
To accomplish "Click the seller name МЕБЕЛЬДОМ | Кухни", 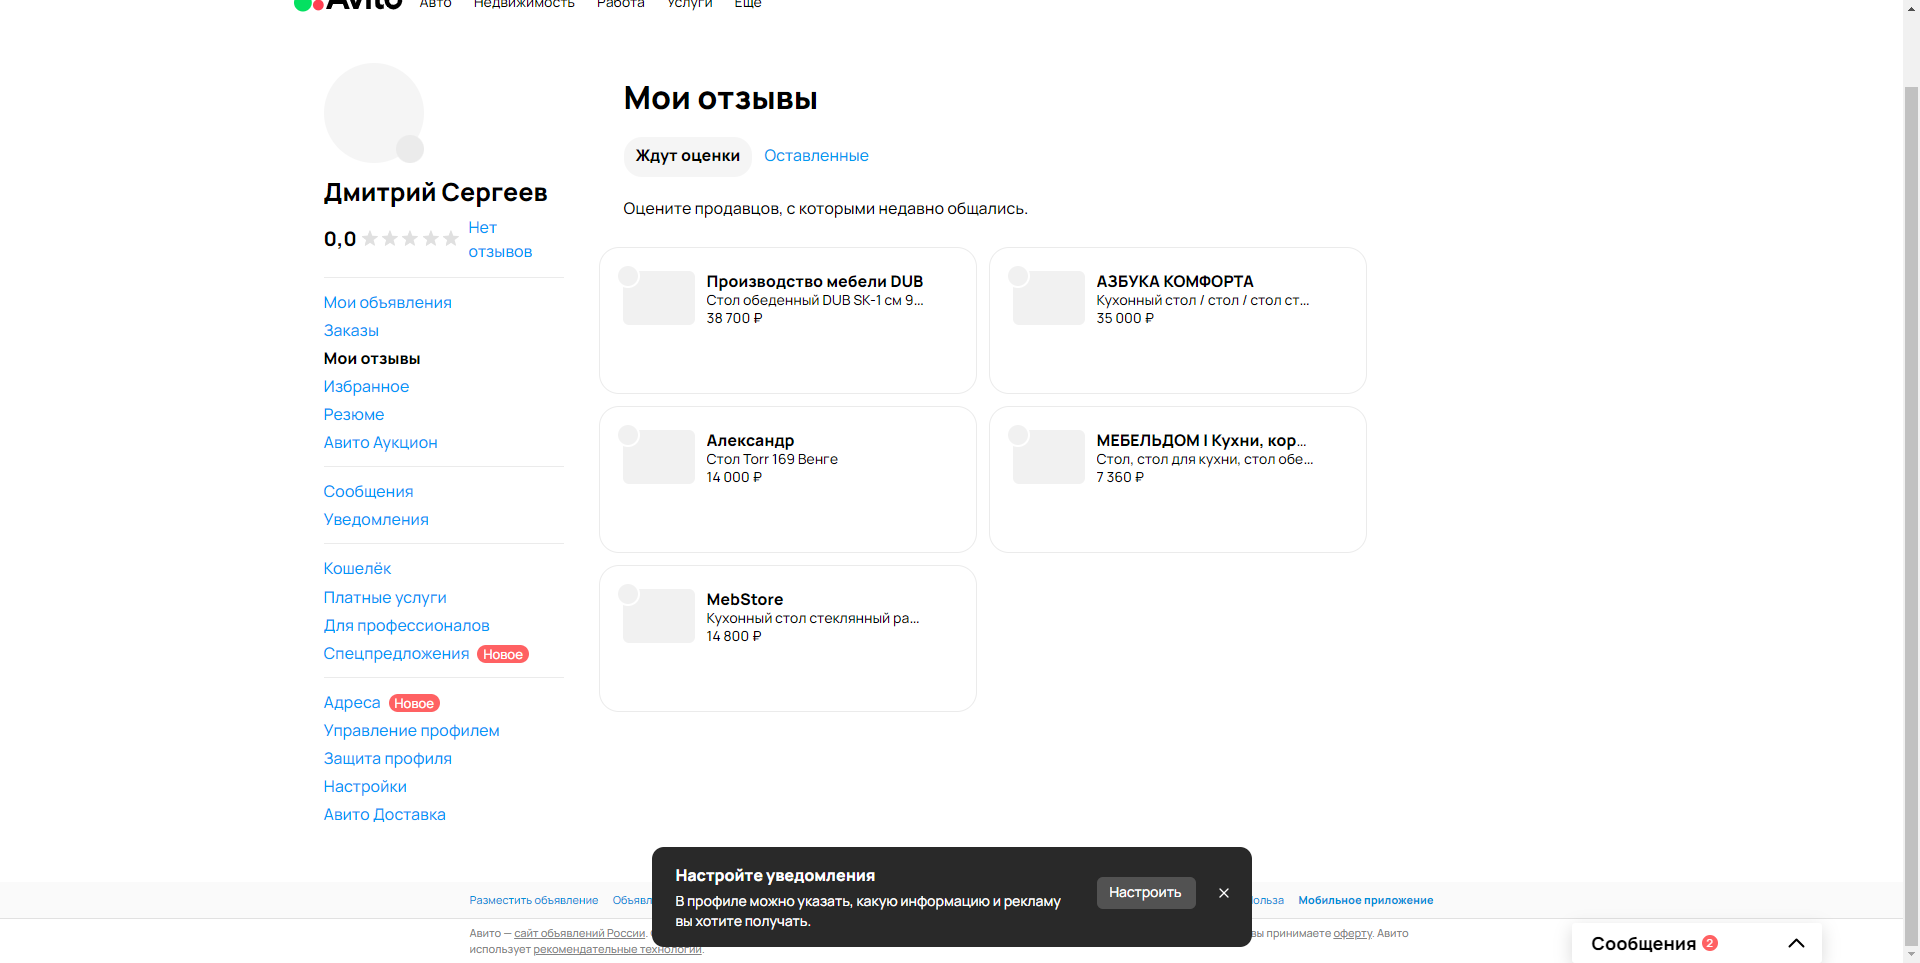I will pyautogui.click(x=1201, y=441).
